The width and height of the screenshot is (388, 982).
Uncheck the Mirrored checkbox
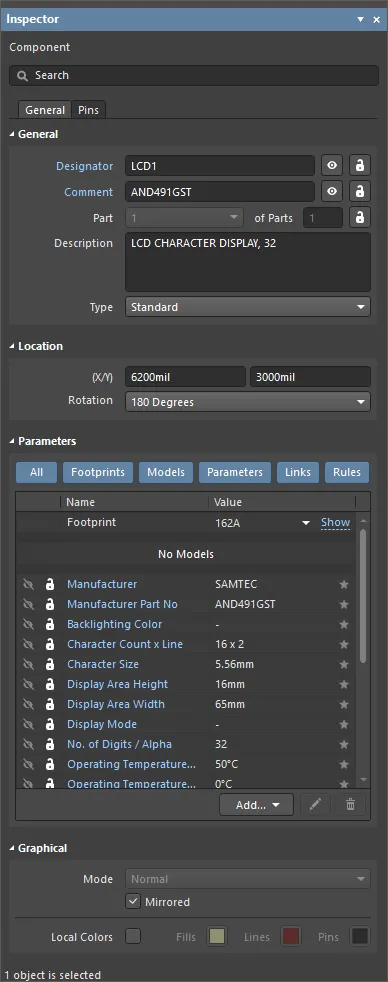pos(133,902)
